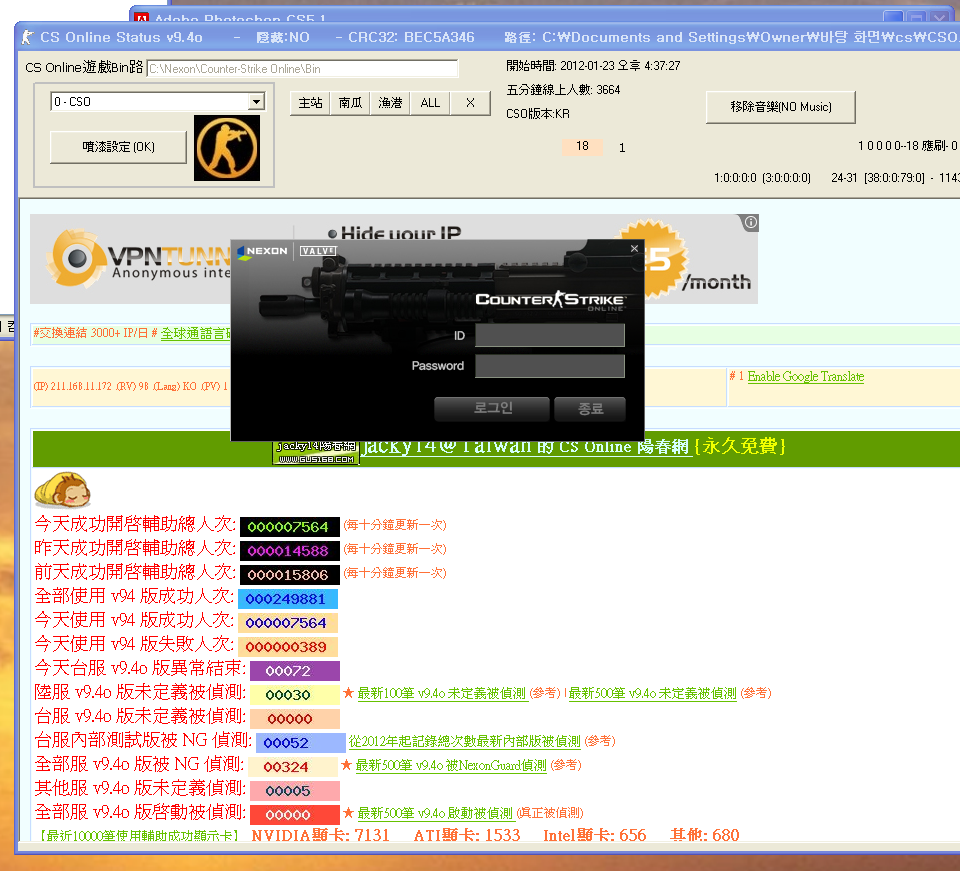Open 最新500筆 v9.4o 未定義被偵測 link
Viewport: 960px width, 871px height.
[x=653, y=693]
